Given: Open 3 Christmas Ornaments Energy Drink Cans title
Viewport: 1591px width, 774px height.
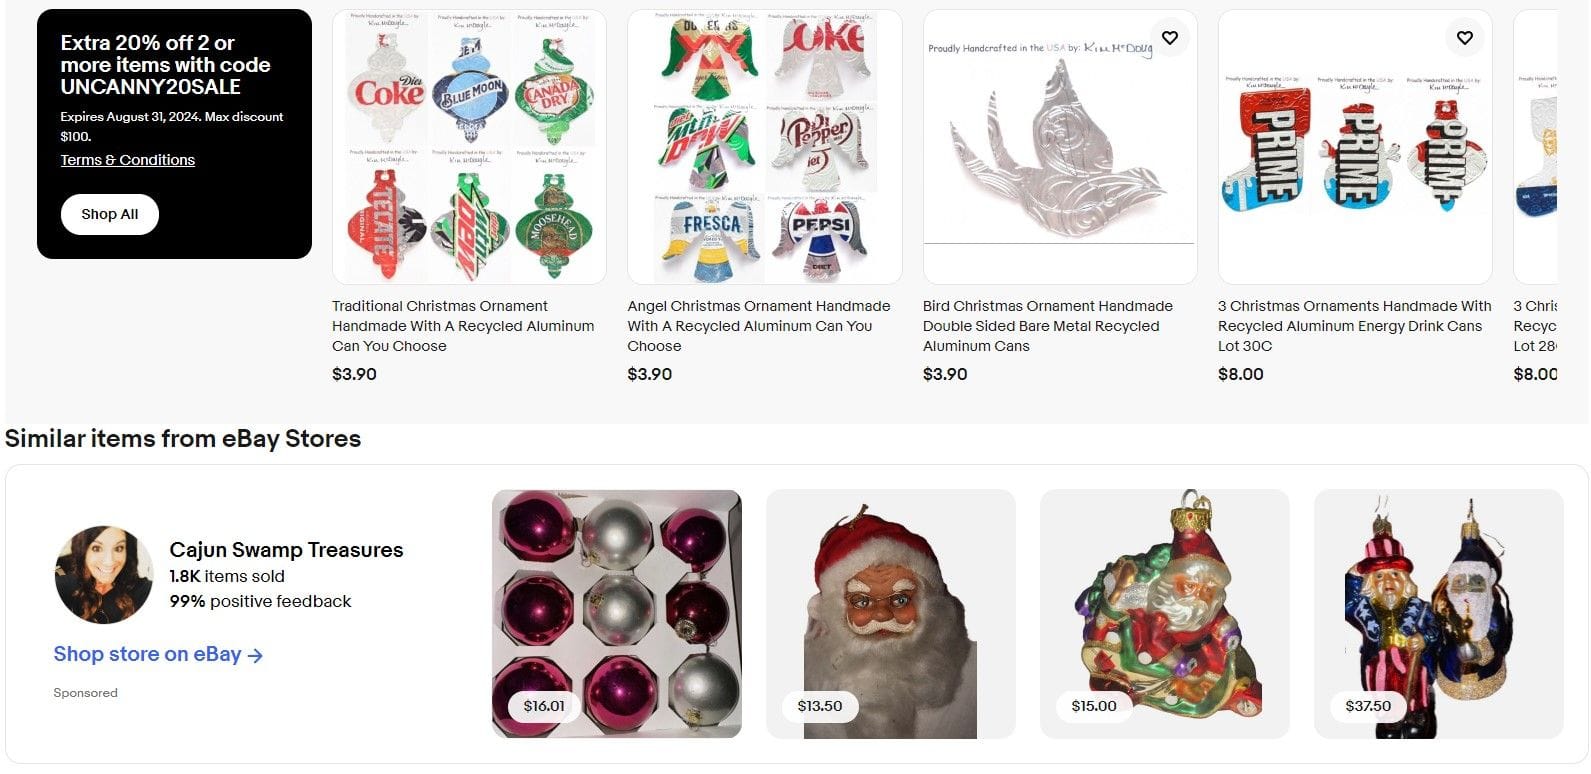Looking at the screenshot, I should 1354,326.
